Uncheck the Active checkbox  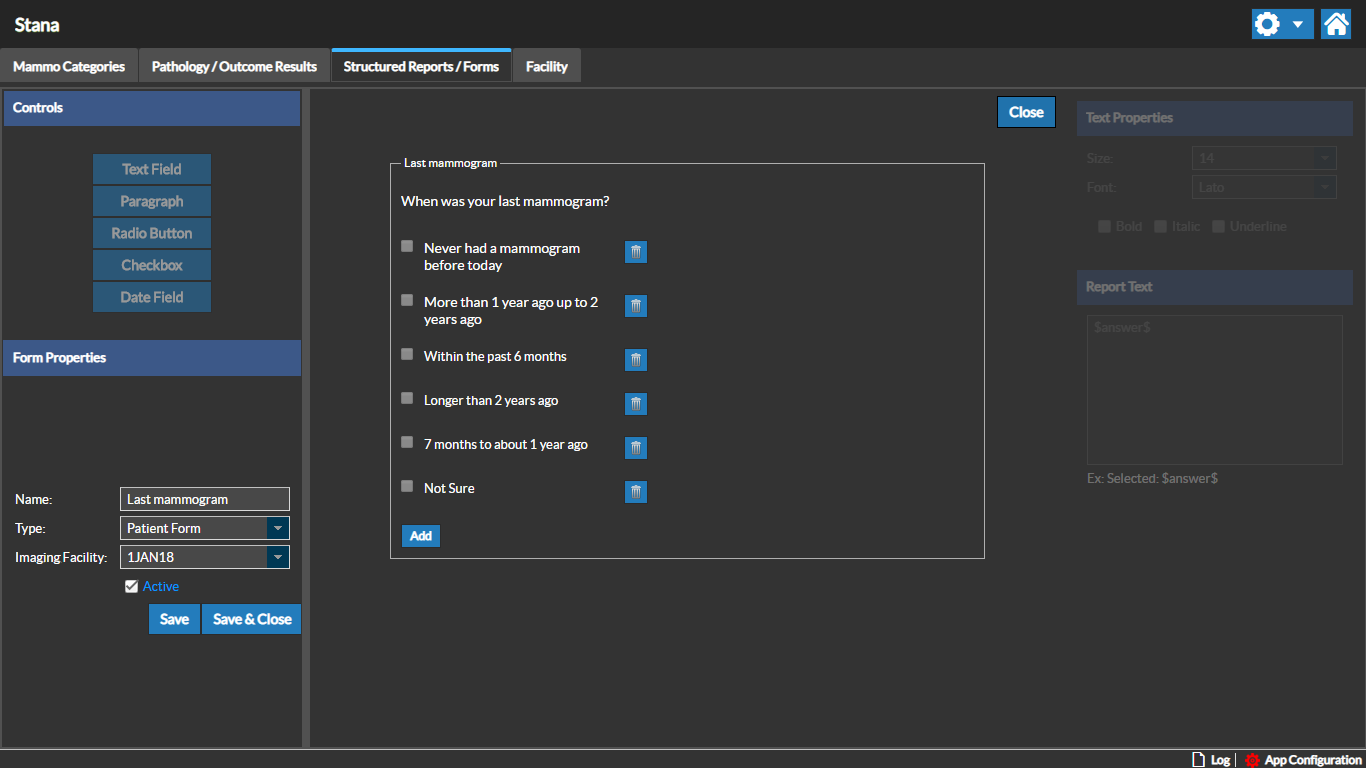[131, 587]
